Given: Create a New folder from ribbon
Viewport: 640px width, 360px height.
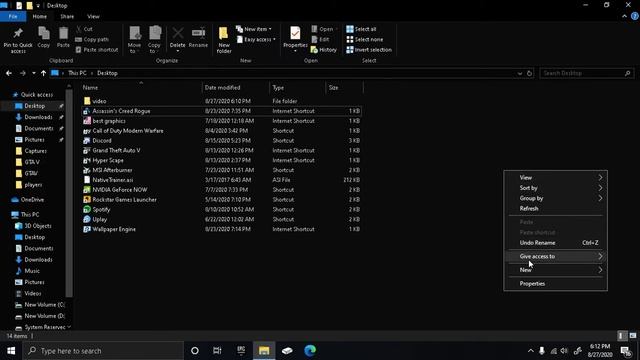Looking at the screenshot, I should click(224, 40).
